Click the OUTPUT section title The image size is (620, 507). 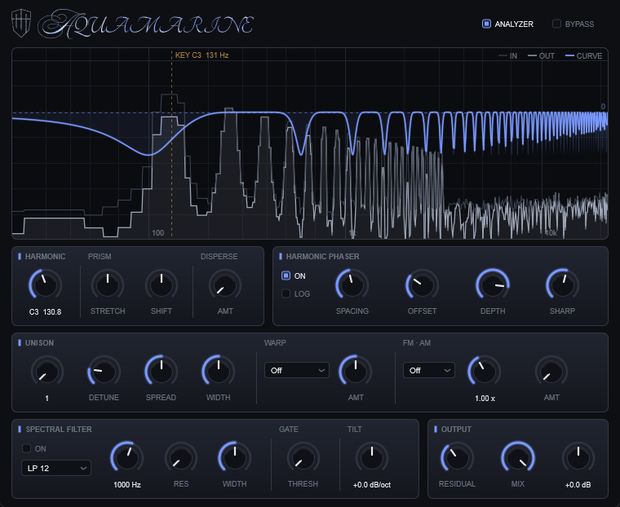[x=456, y=429]
